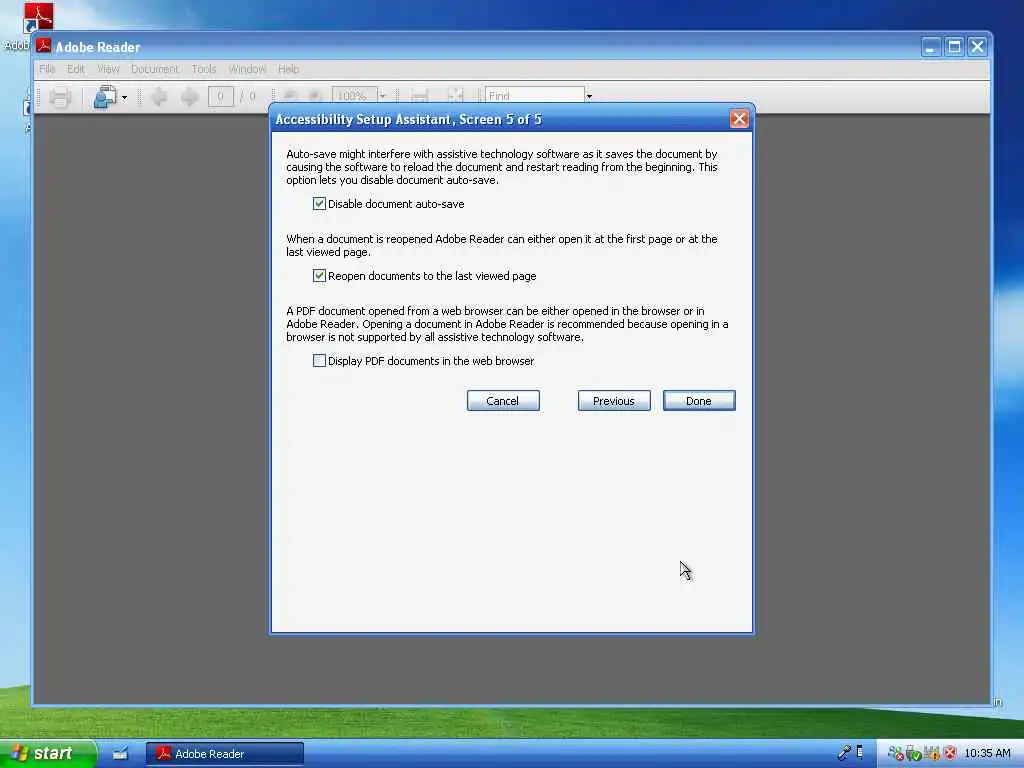Click the Fit Width scrolling icon
The width and height of the screenshot is (1024, 768).
coord(420,97)
